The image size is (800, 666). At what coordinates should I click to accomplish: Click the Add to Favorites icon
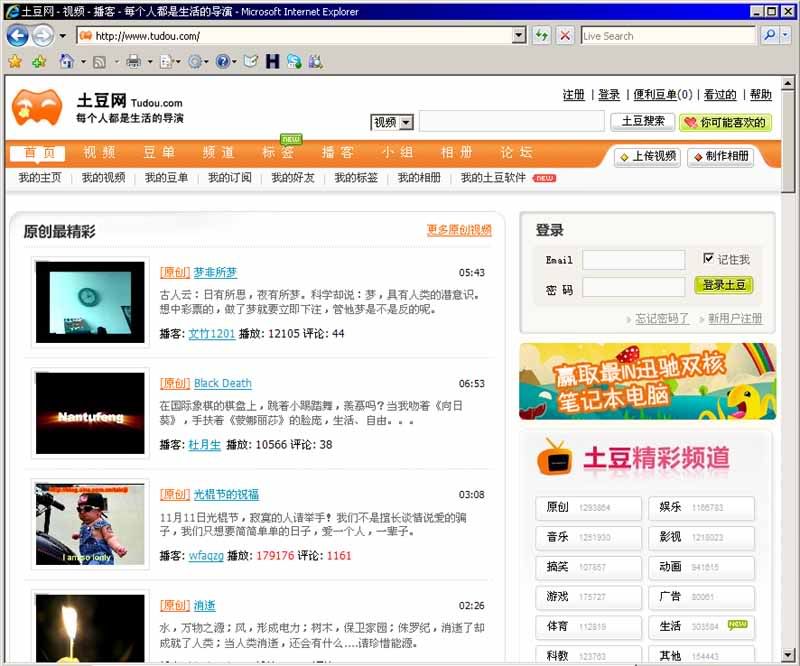[x=39, y=62]
